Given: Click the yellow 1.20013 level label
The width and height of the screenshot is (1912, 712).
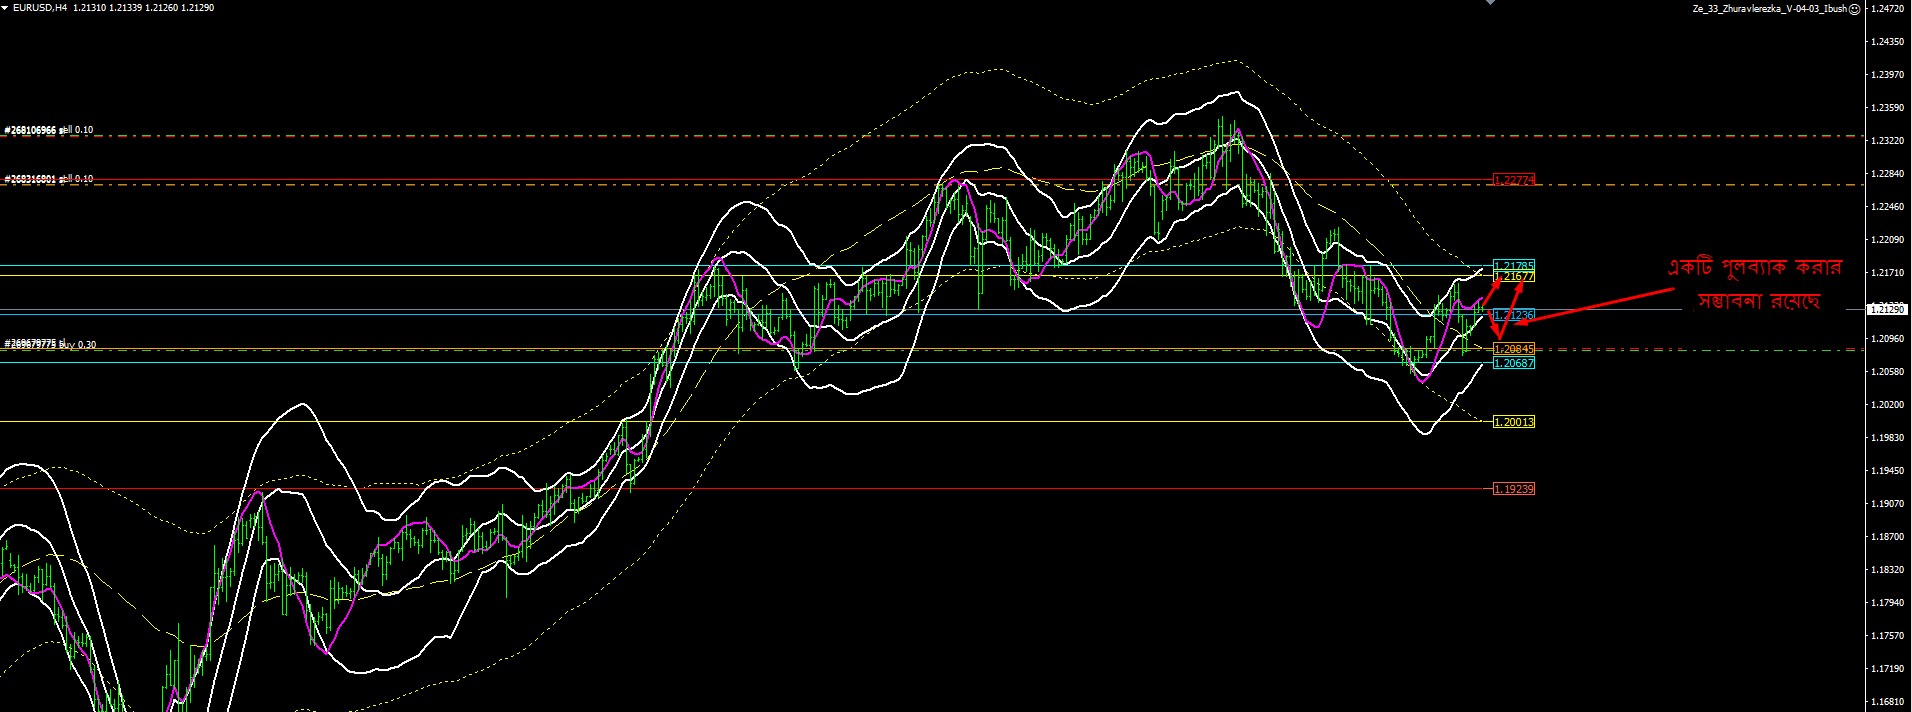Looking at the screenshot, I should pyautogui.click(x=1514, y=422).
